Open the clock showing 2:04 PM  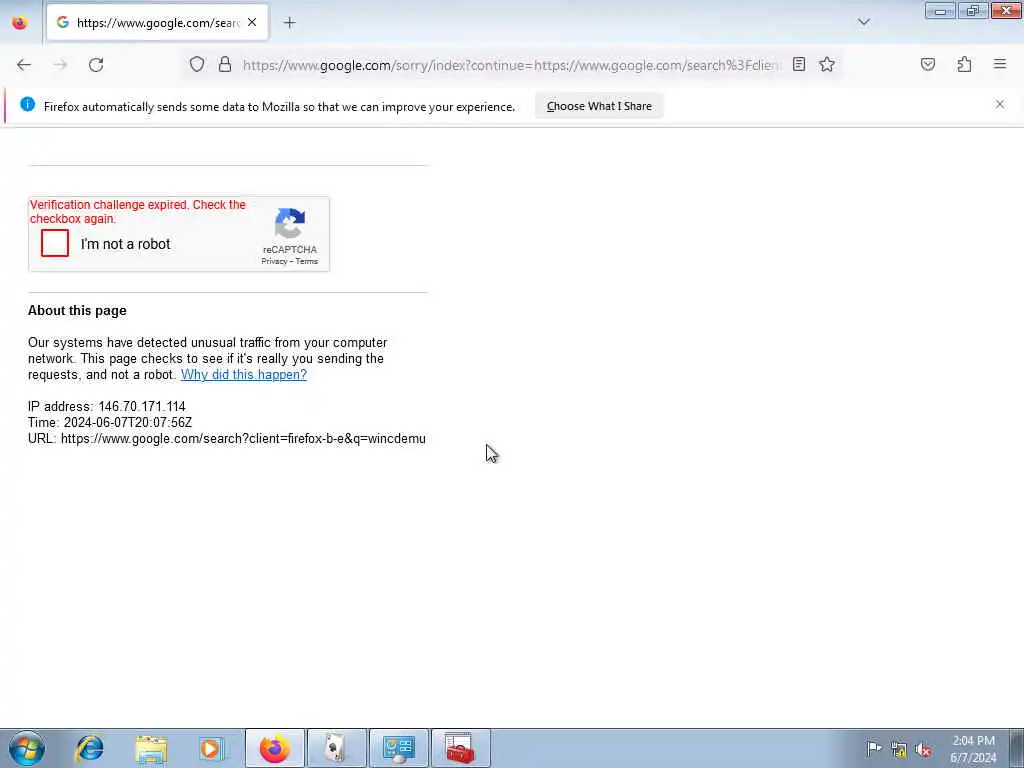[973, 749]
